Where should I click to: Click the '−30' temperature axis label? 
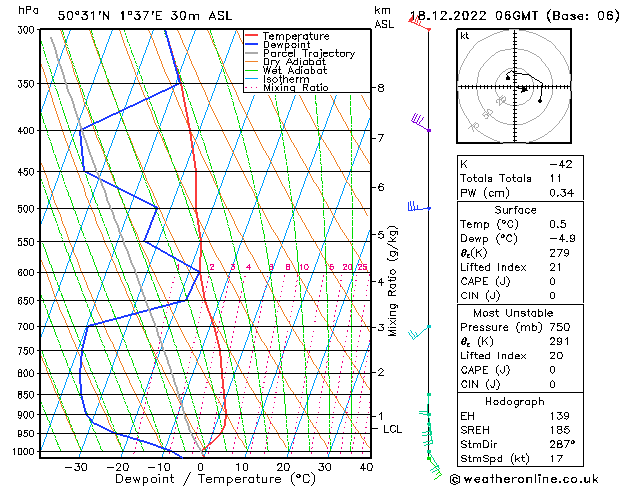[x=76, y=467]
